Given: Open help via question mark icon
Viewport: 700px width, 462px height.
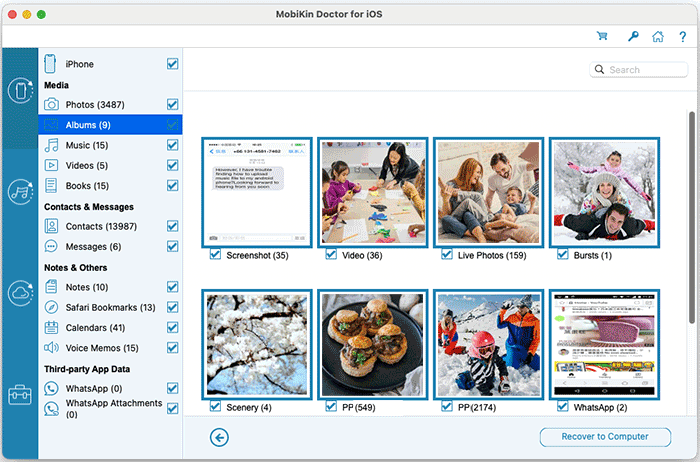Looking at the screenshot, I should [683, 37].
